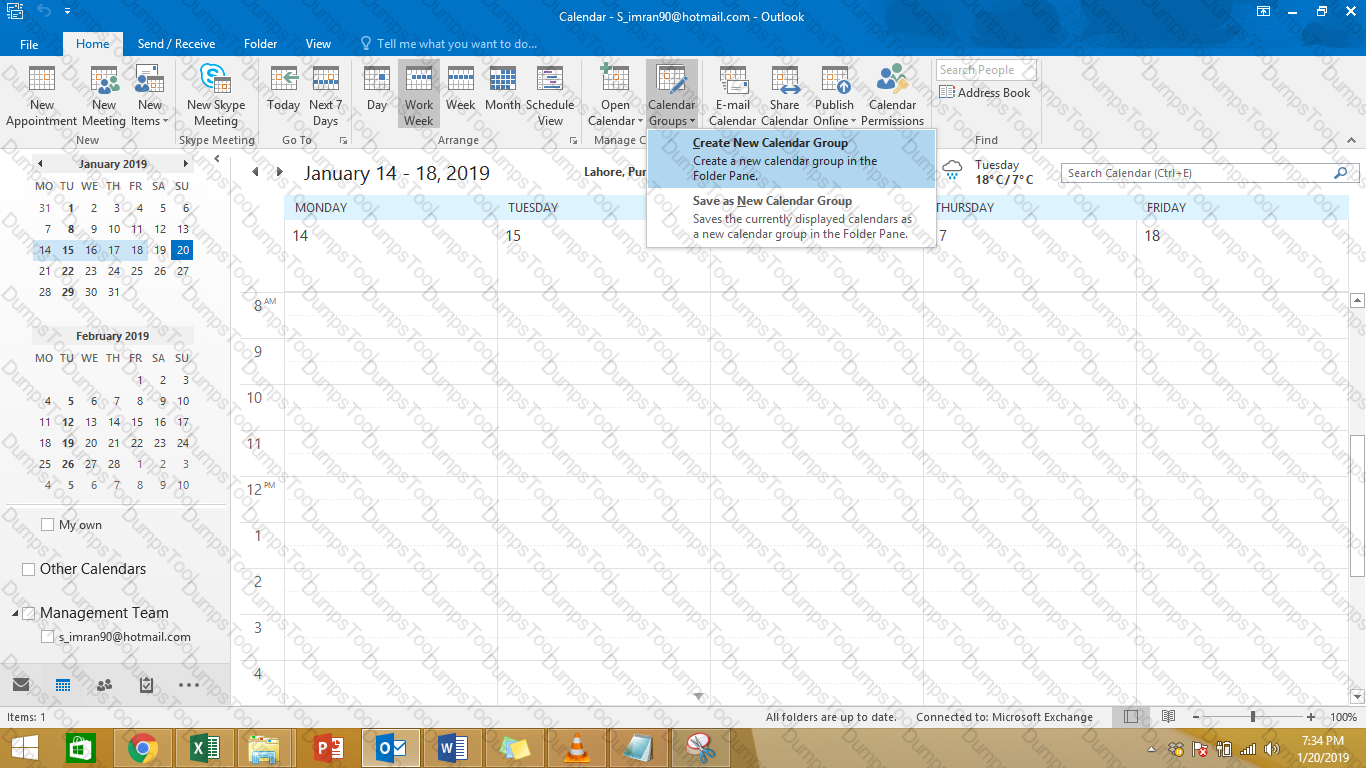Switch to the View tab
The height and width of the screenshot is (768, 1366).
click(x=318, y=44)
